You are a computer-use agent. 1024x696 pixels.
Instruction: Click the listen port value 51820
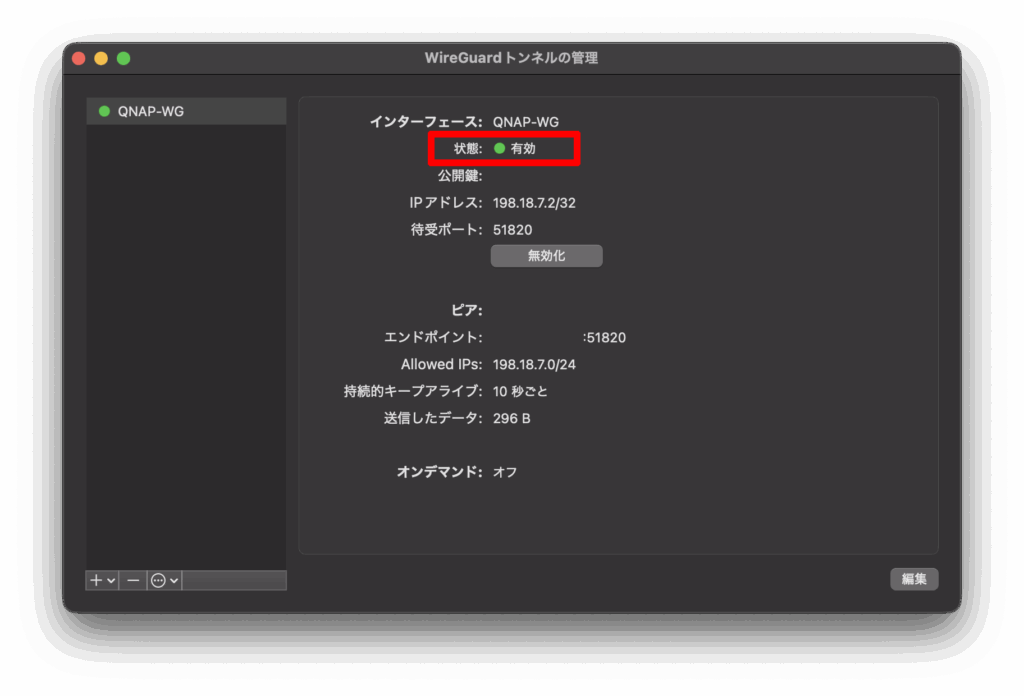512,230
